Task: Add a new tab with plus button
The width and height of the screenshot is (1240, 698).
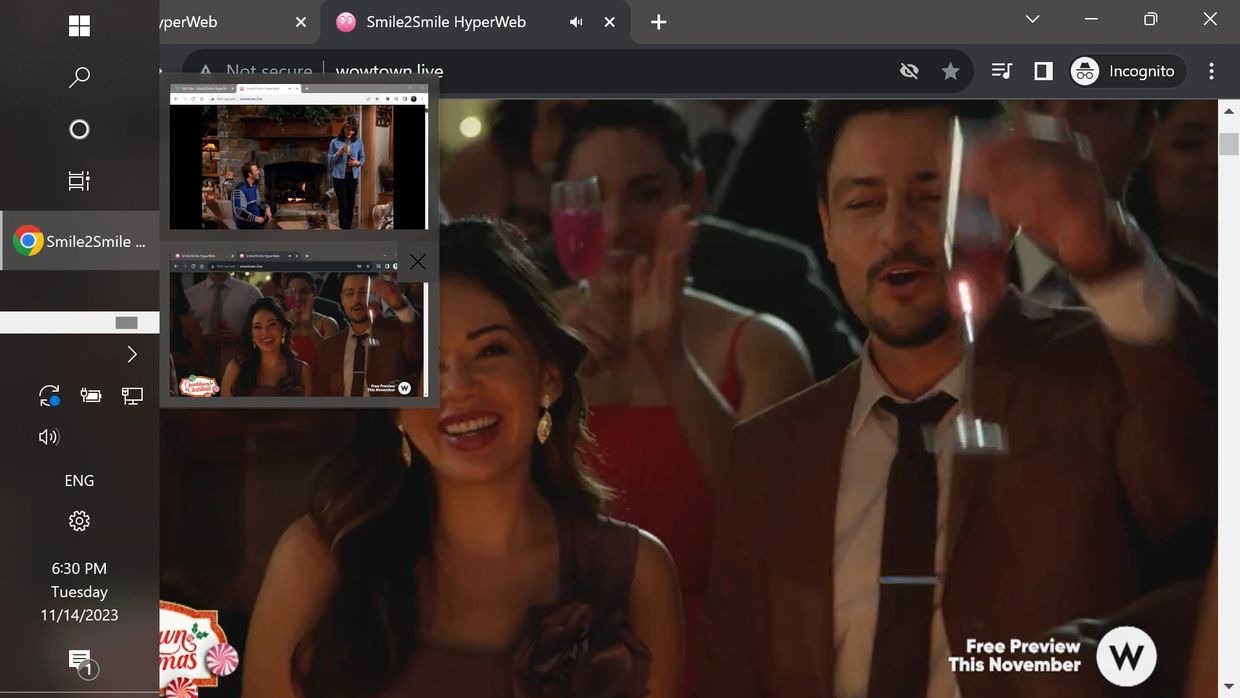Action: 658,22
